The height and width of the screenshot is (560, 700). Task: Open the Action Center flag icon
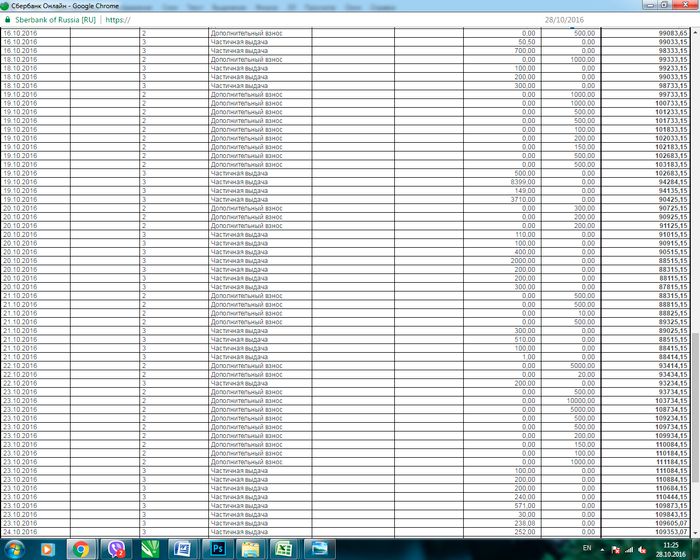tap(615, 549)
